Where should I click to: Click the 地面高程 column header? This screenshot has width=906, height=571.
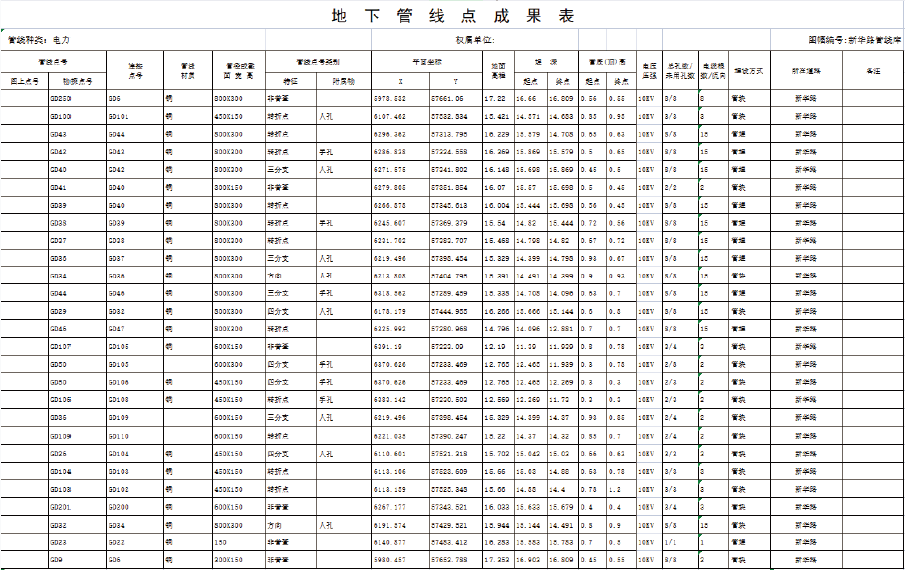[497, 71]
